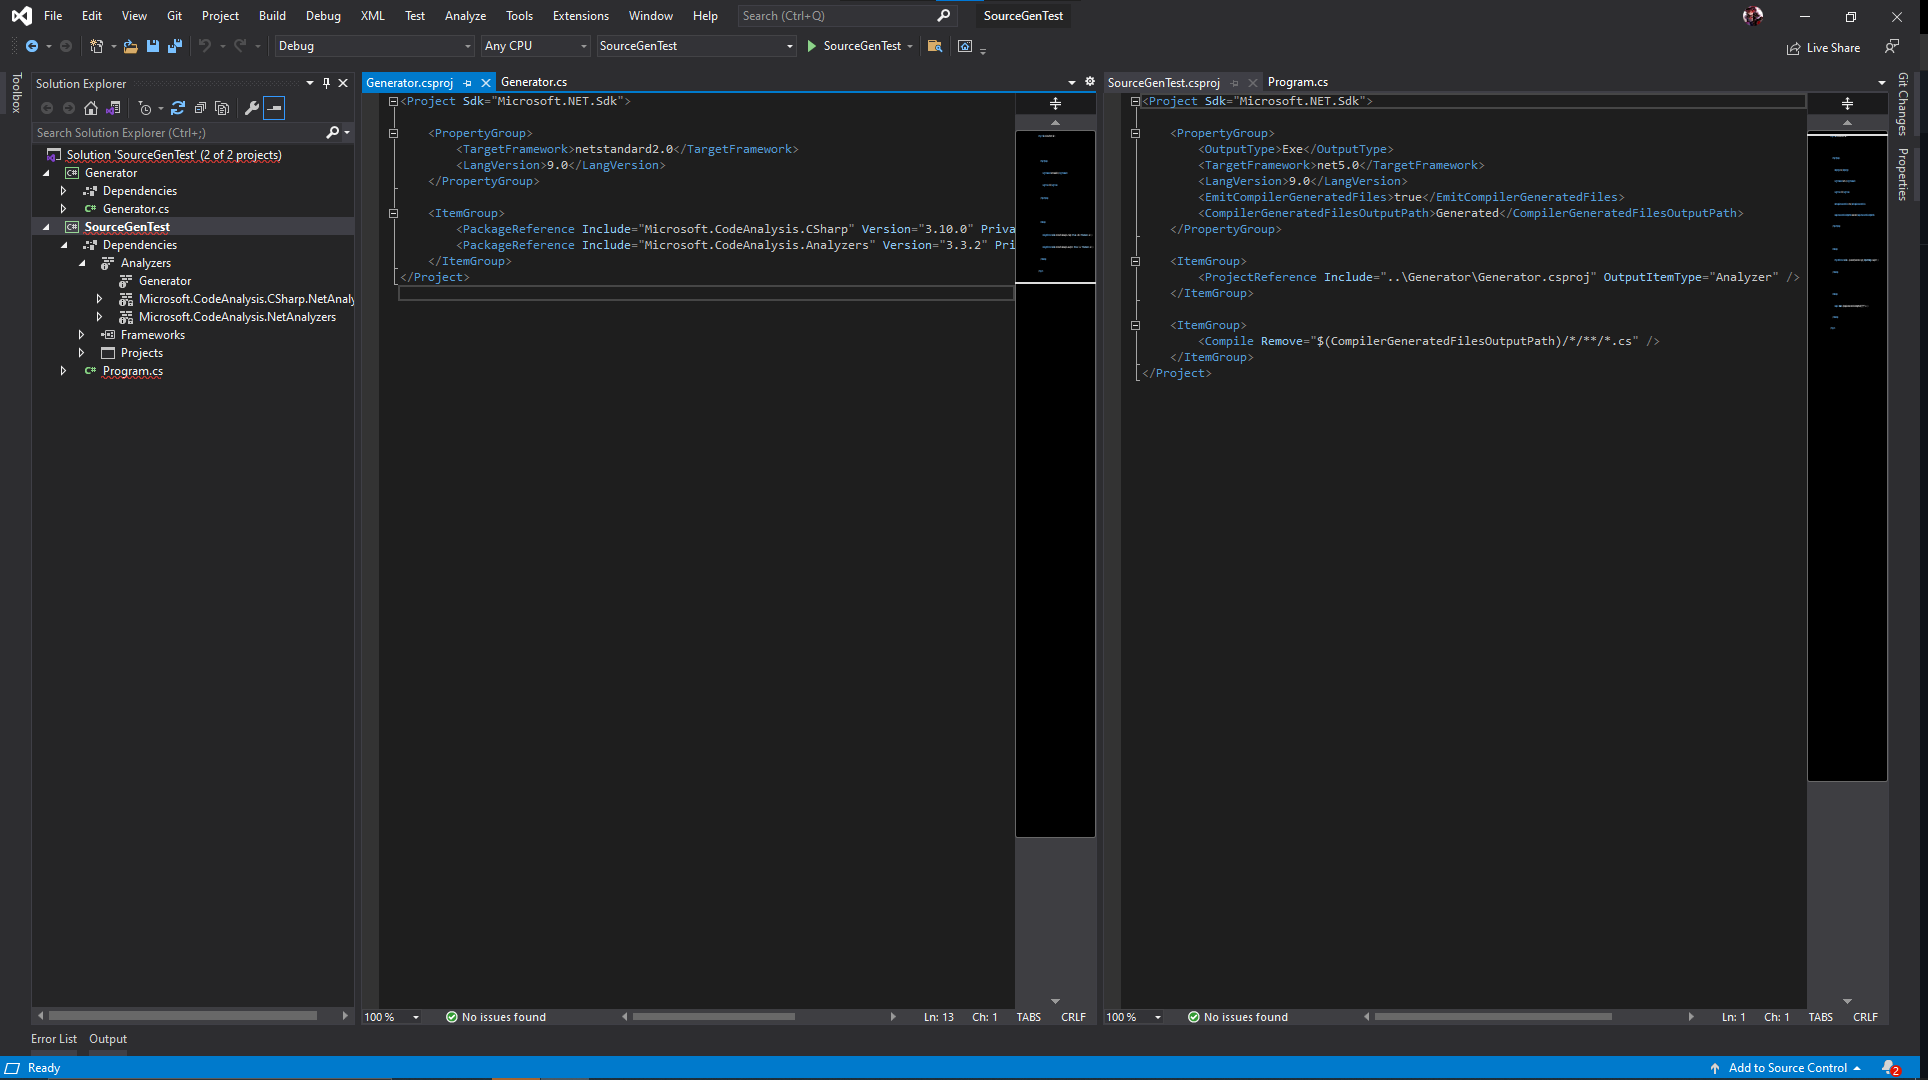The height and width of the screenshot is (1080, 1928).
Task: Click the Visual Studio search magnifier in the title bar
Action: click(943, 16)
